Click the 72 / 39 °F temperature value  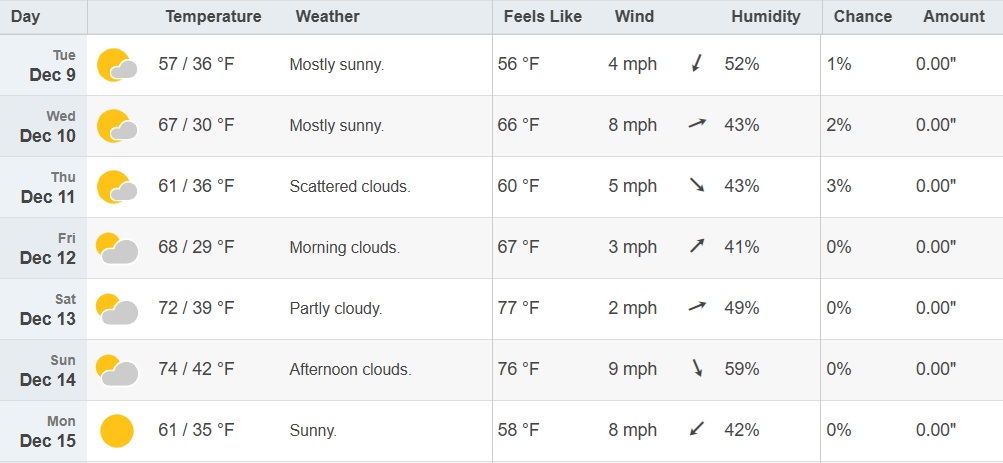(x=196, y=308)
